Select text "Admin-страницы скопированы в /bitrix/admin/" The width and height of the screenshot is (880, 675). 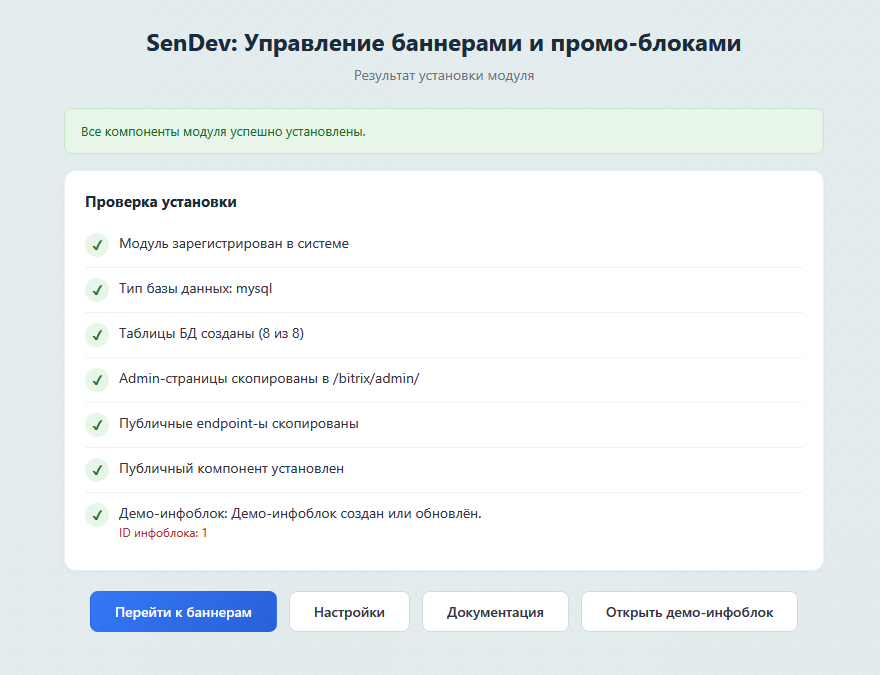[x=269, y=378]
